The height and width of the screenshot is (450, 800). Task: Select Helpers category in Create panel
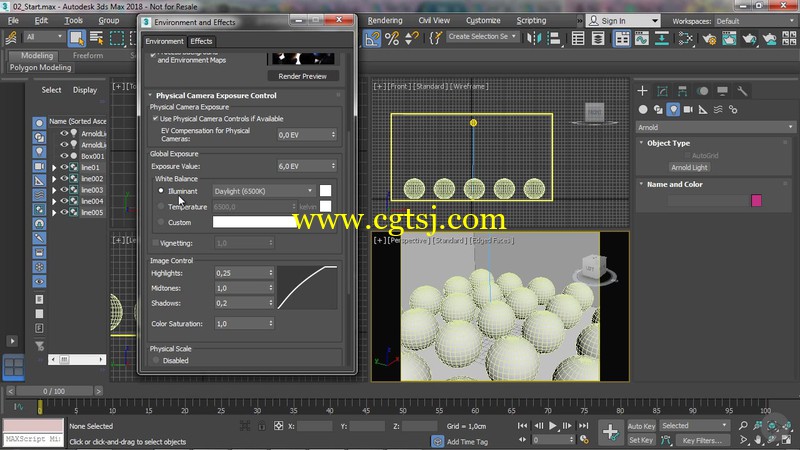coord(703,110)
